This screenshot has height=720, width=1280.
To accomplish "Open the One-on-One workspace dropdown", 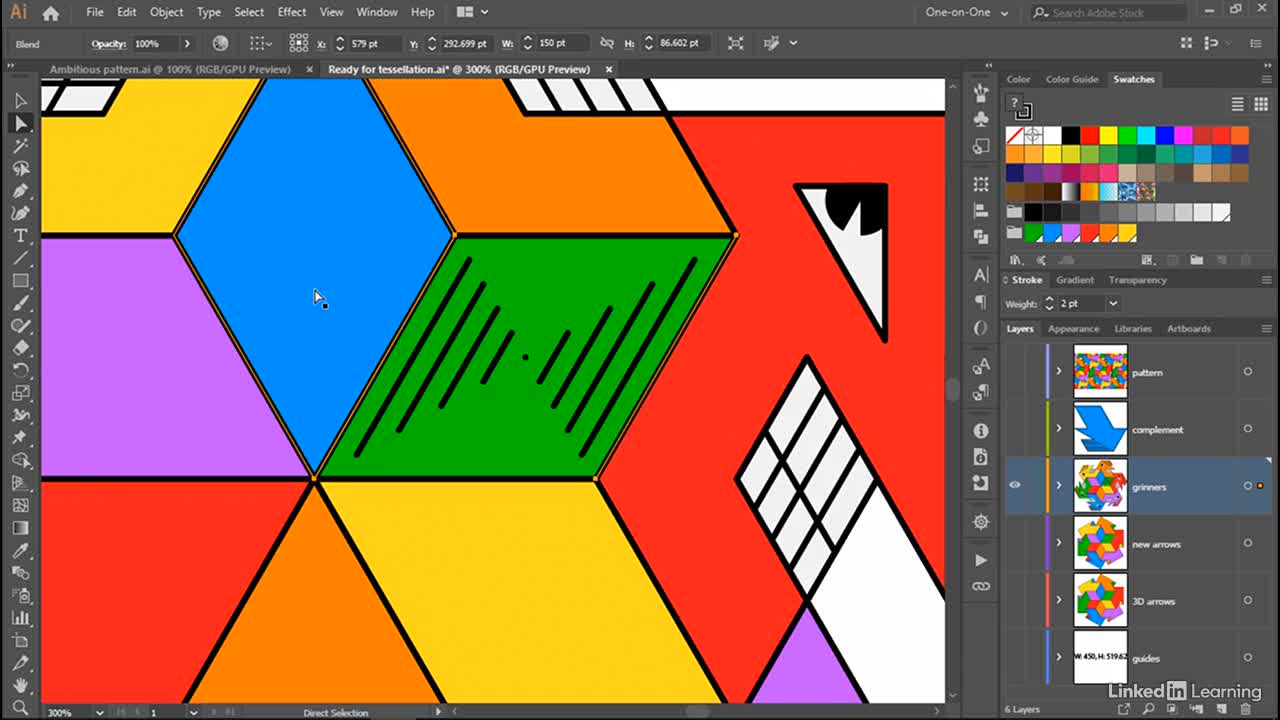I will pyautogui.click(x=966, y=12).
